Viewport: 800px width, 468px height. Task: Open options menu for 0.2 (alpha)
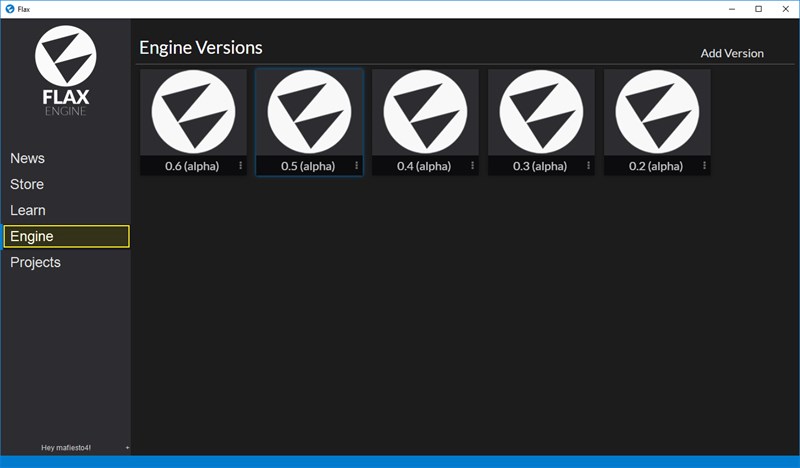click(x=704, y=165)
